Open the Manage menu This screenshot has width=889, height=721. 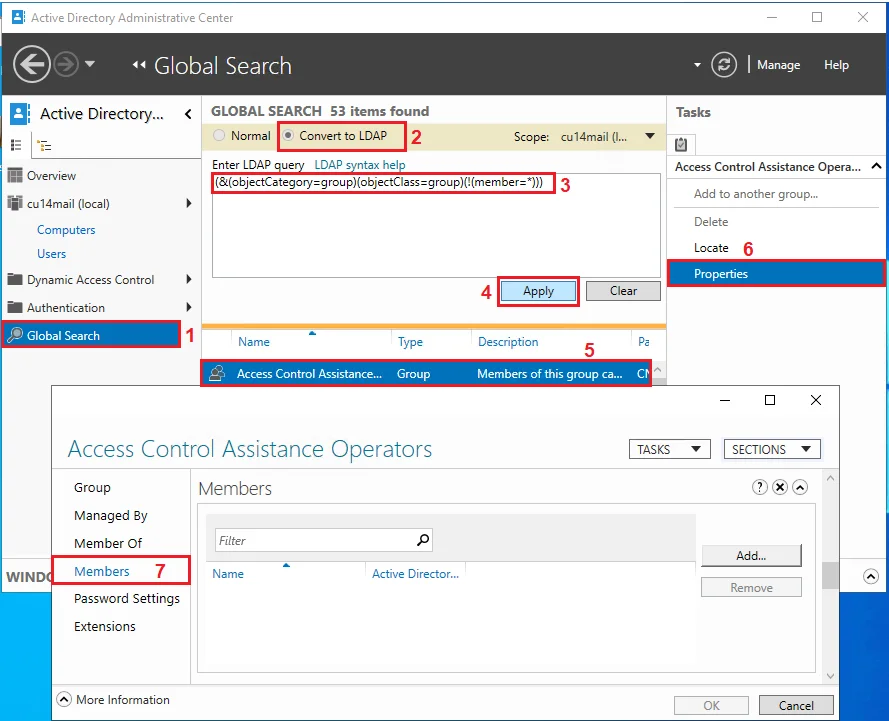coord(778,65)
